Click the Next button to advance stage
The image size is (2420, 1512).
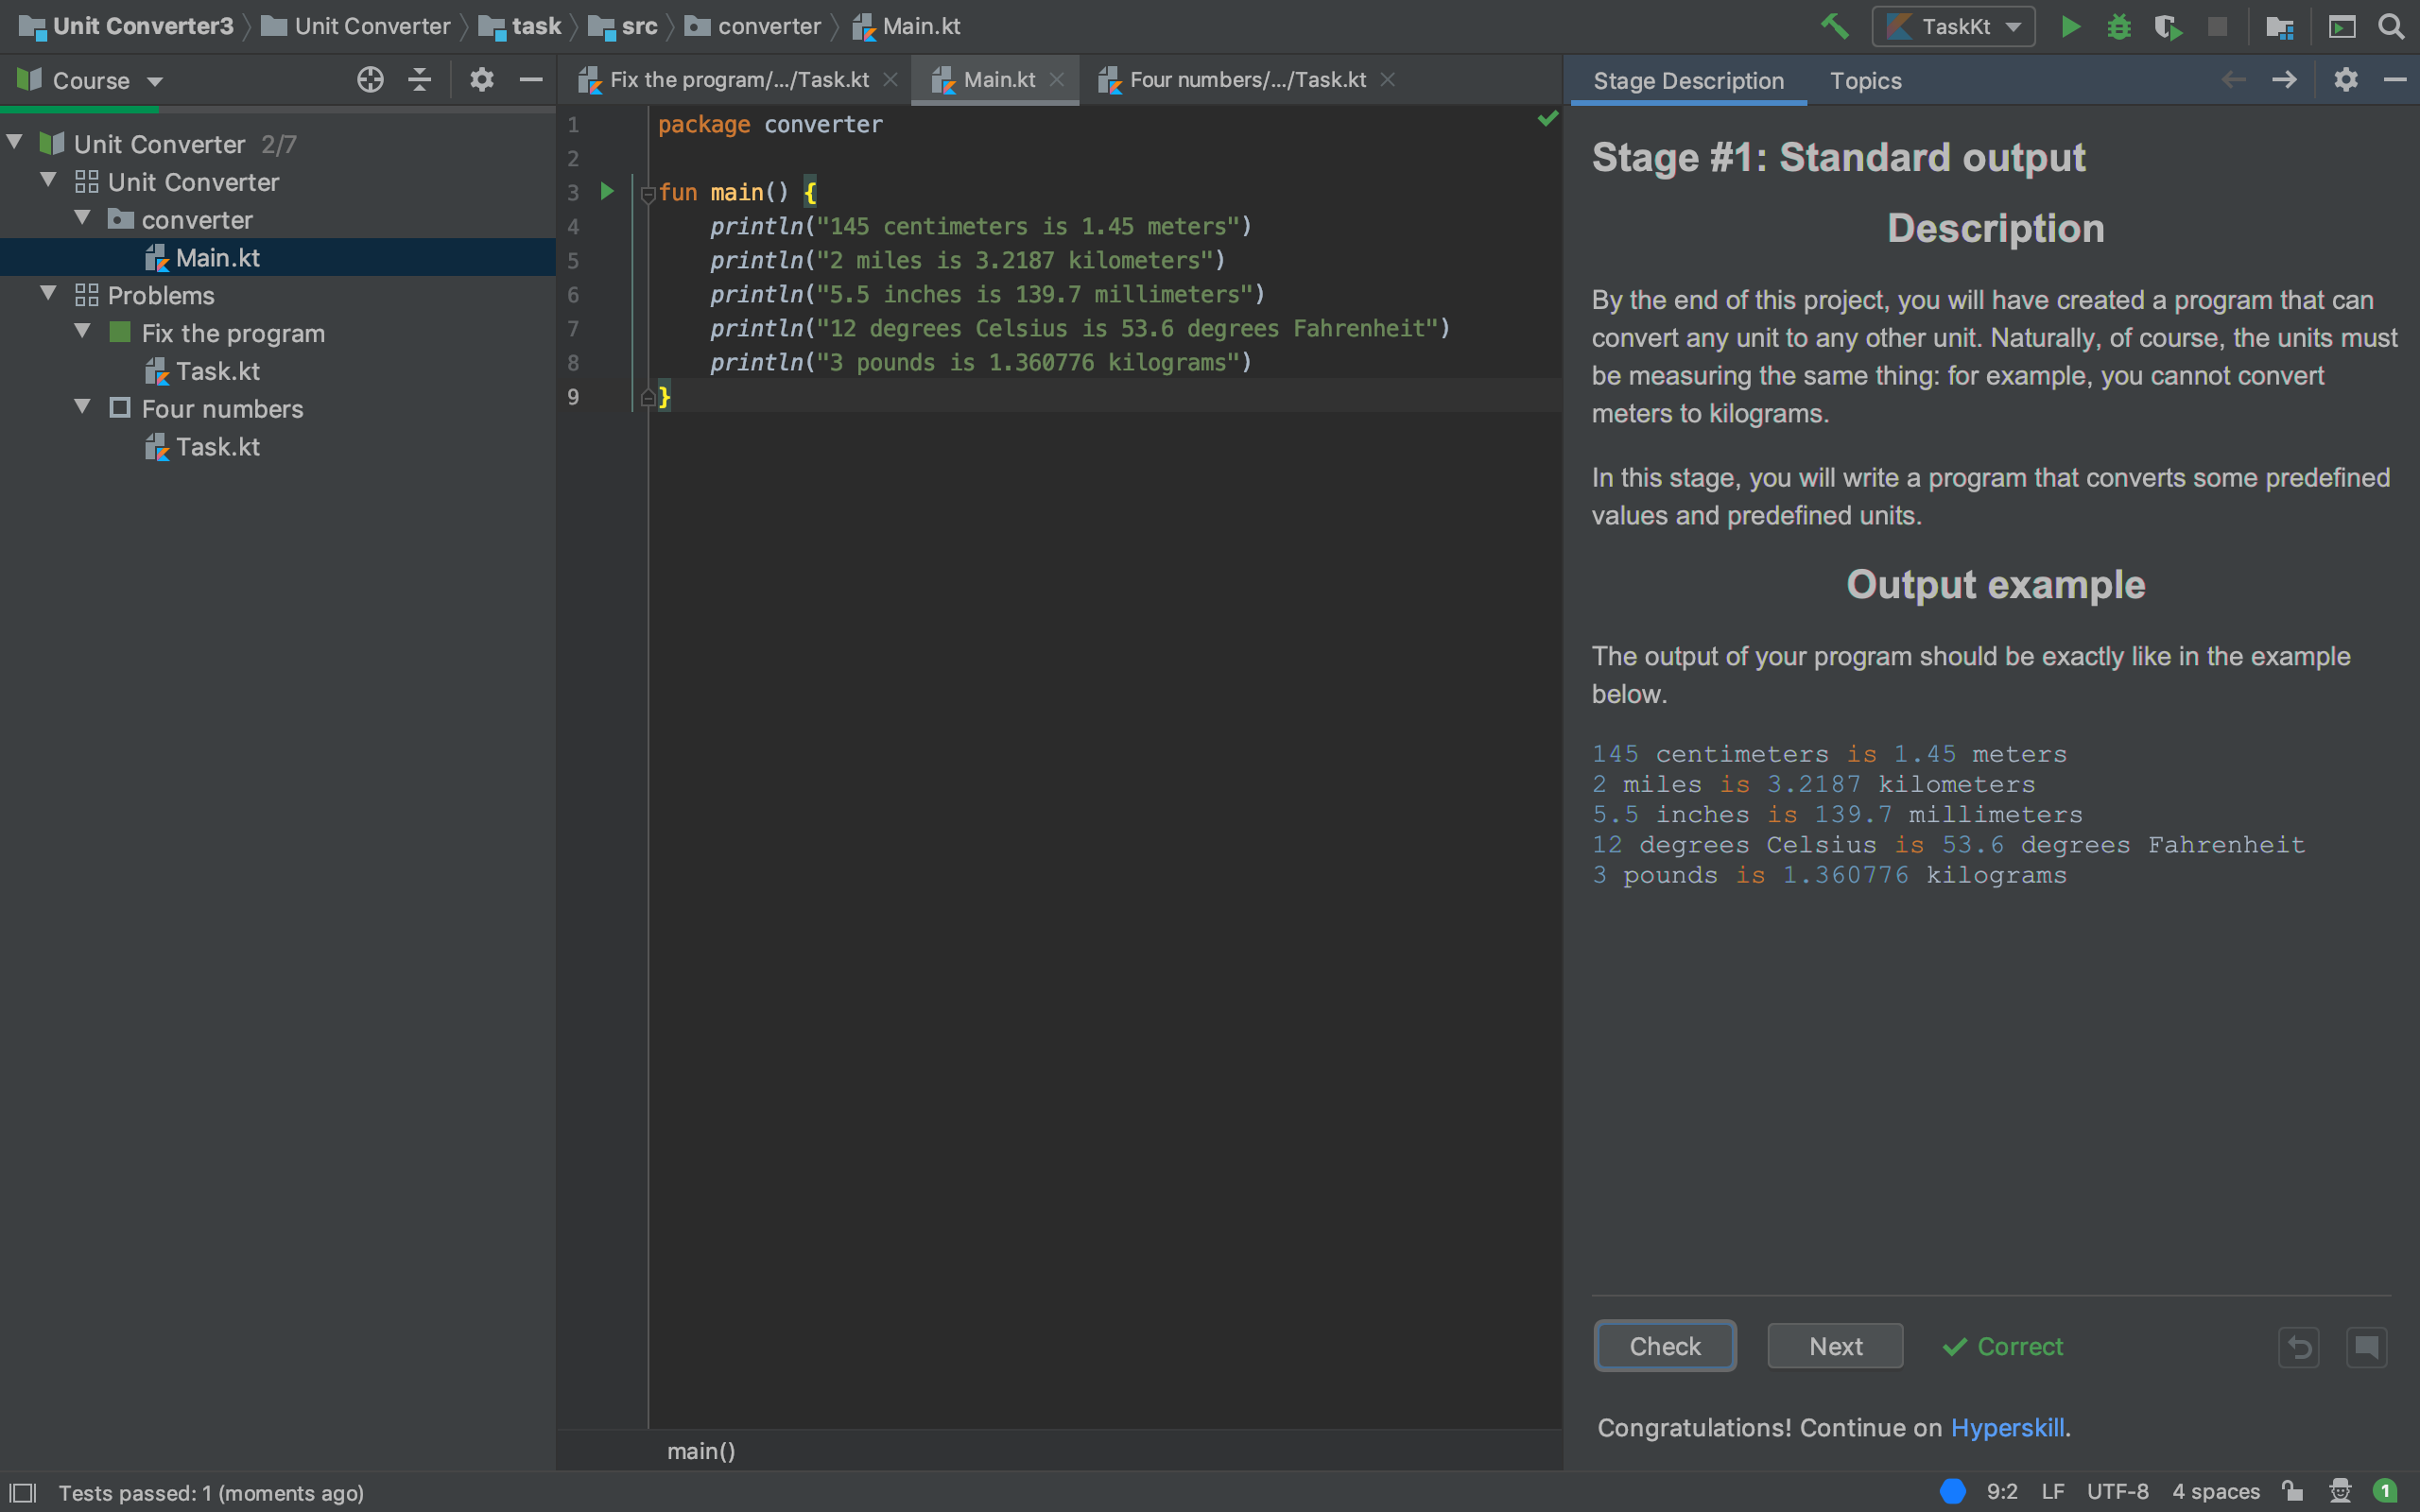pyautogui.click(x=1835, y=1345)
